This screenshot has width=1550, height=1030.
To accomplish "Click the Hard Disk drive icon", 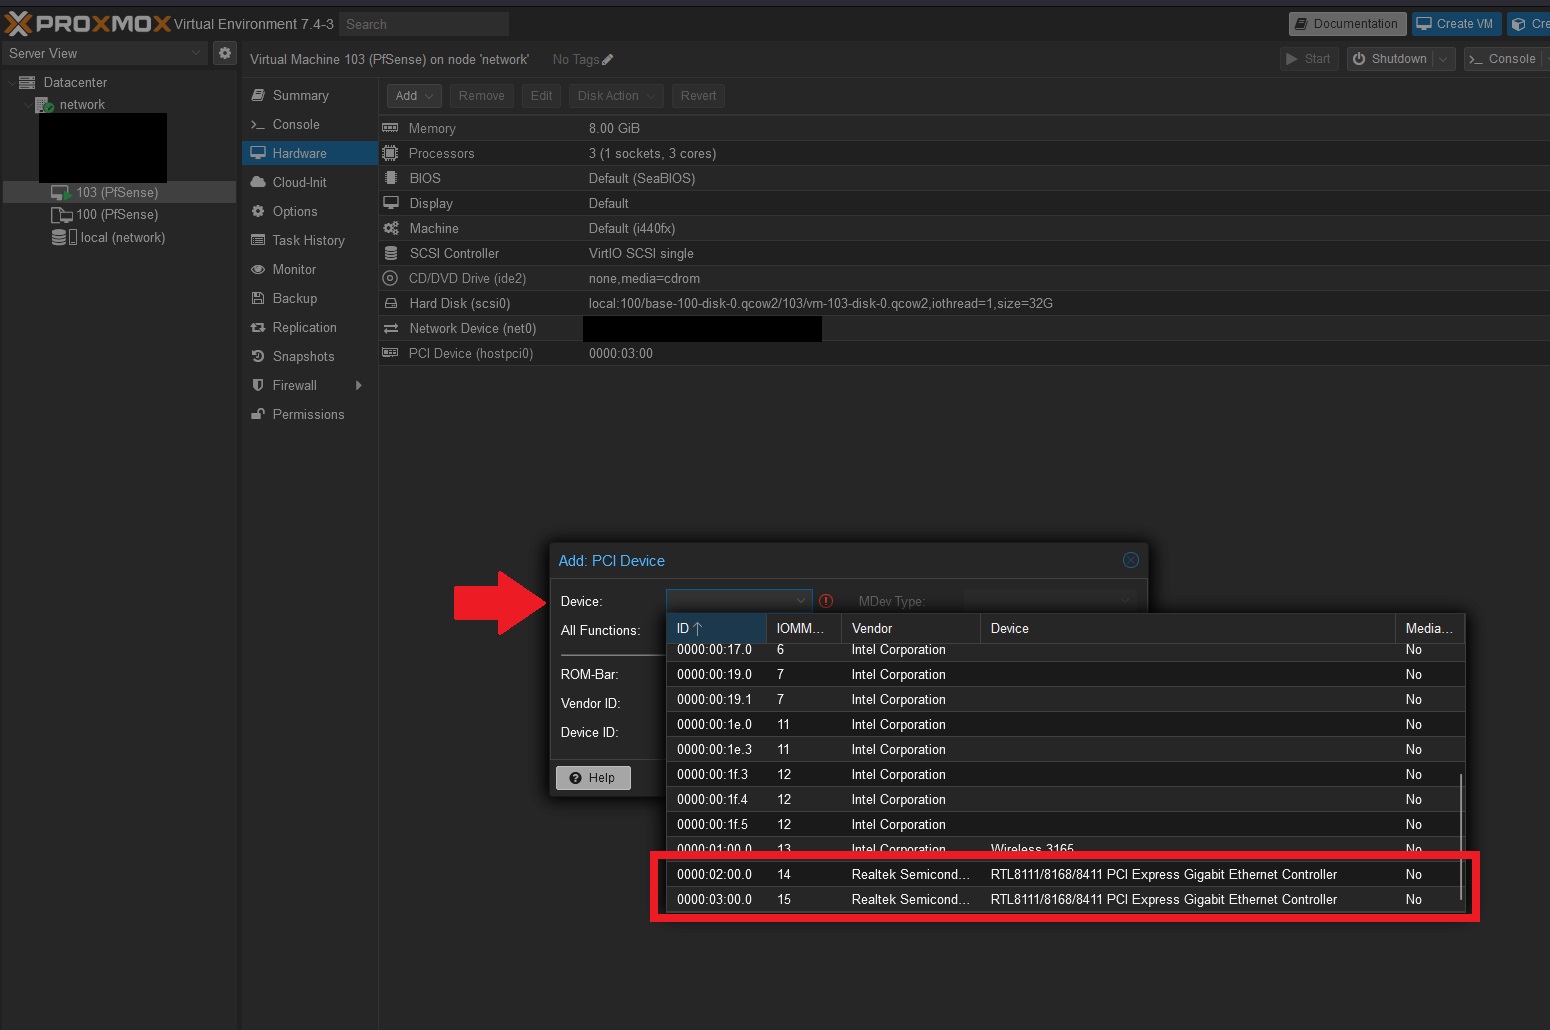I will coord(390,303).
